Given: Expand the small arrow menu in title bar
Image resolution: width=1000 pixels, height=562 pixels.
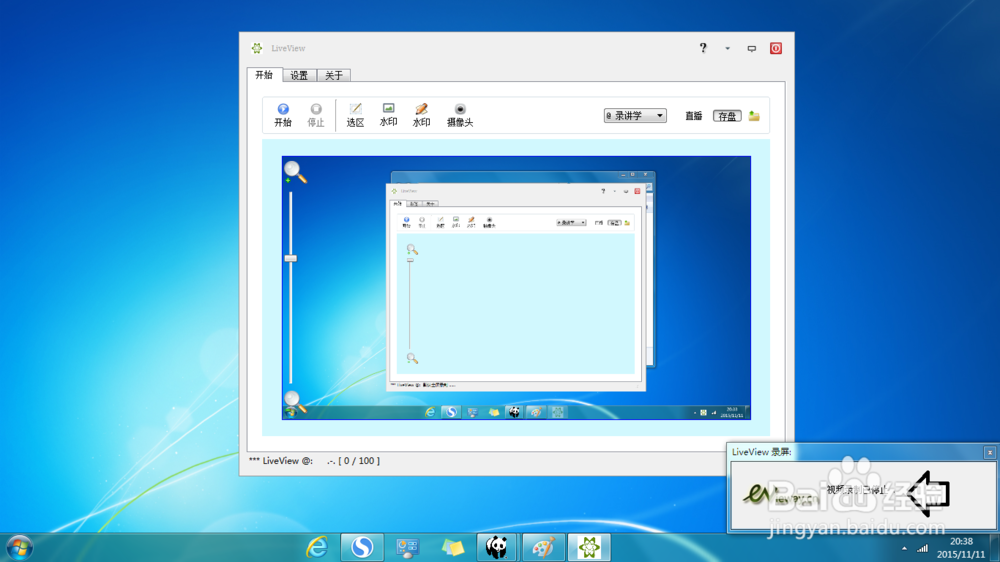Looking at the screenshot, I should (727, 48).
